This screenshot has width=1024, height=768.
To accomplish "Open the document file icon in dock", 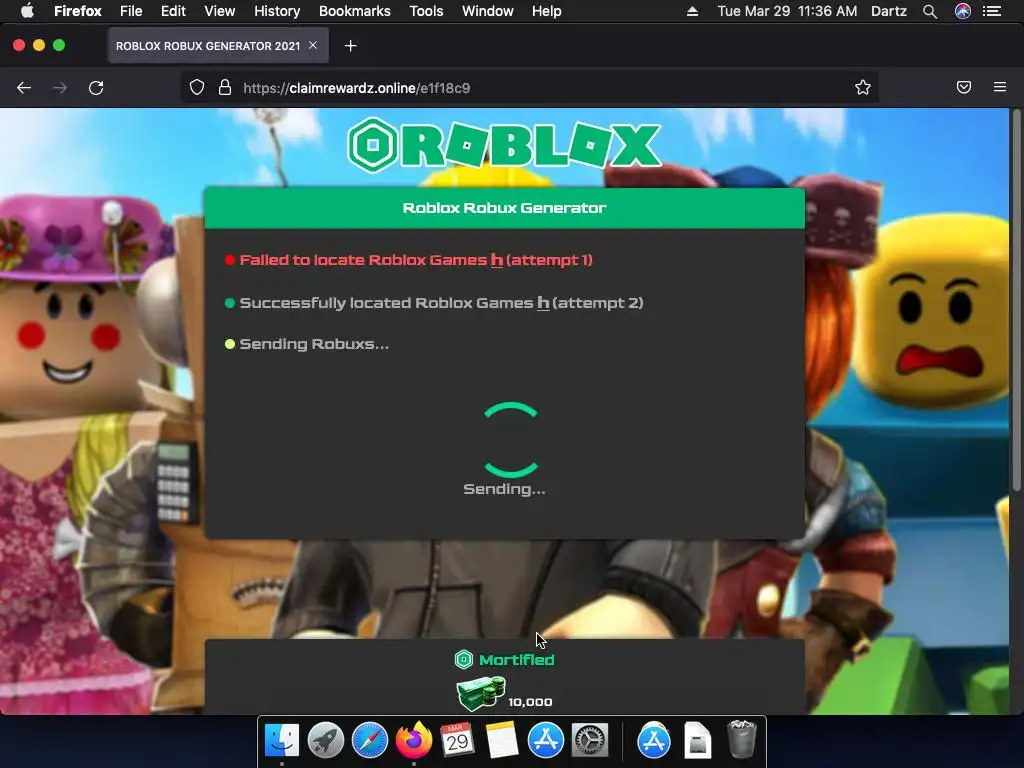I will [697, 740].
